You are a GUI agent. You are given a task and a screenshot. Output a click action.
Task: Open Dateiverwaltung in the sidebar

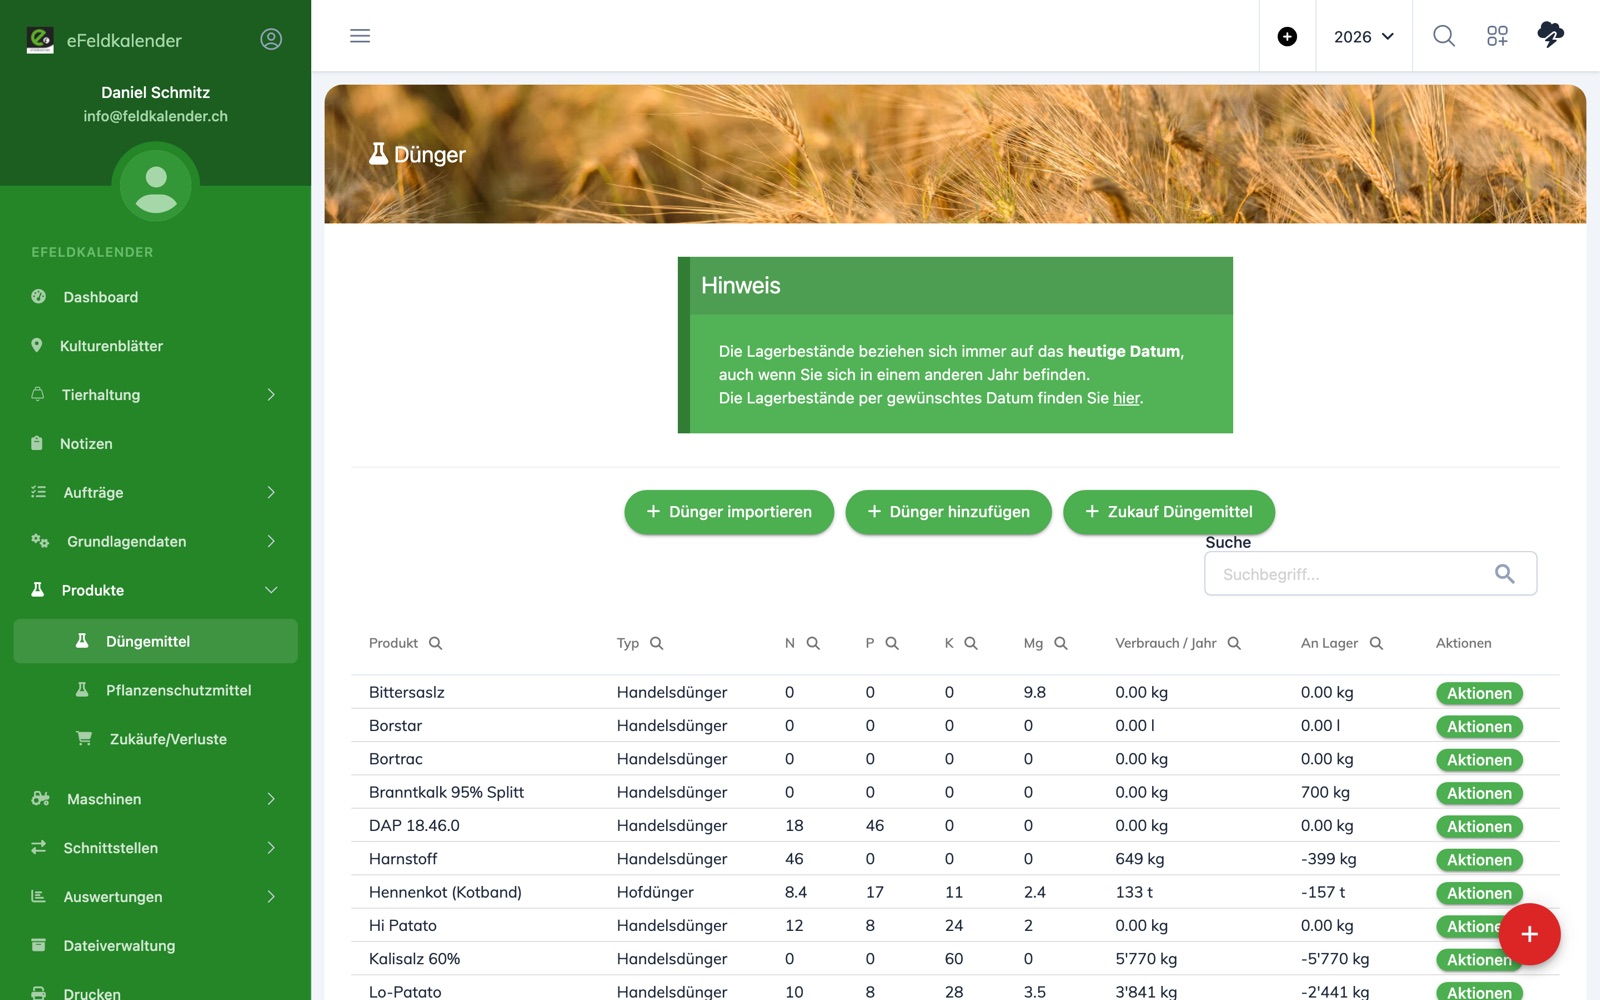[156, 946]
